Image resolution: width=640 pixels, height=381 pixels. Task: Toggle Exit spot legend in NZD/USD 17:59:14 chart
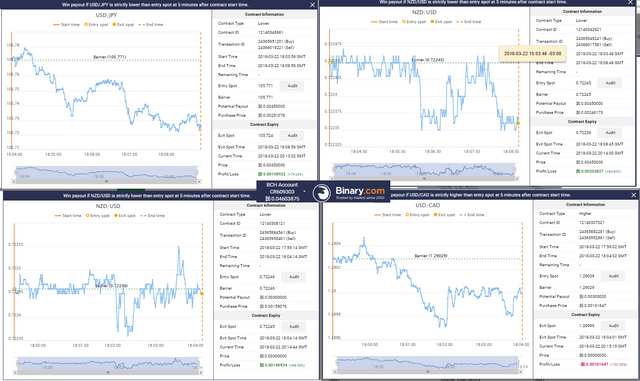[x=125, y=216]
